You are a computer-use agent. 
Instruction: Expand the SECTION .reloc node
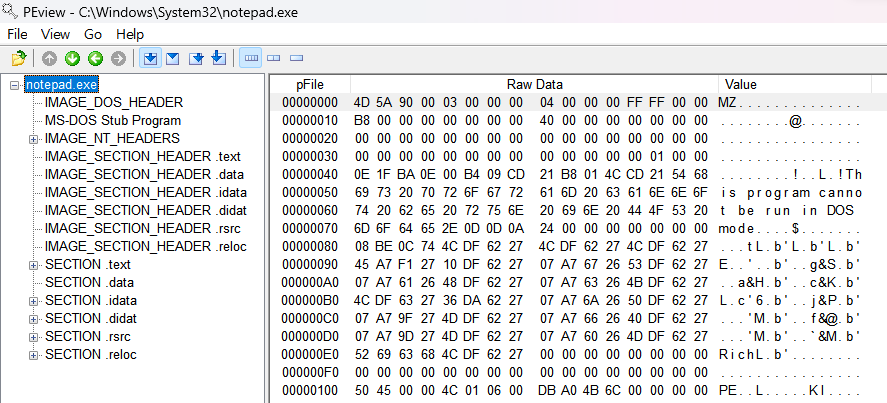33,355
